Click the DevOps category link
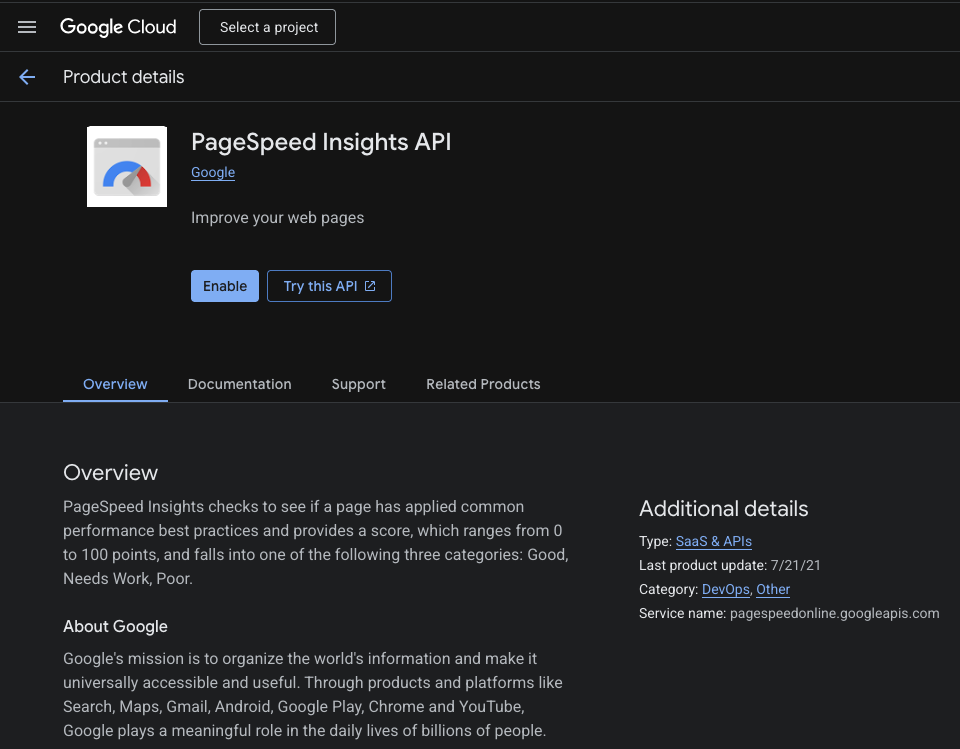 click(x=725, y=589)
